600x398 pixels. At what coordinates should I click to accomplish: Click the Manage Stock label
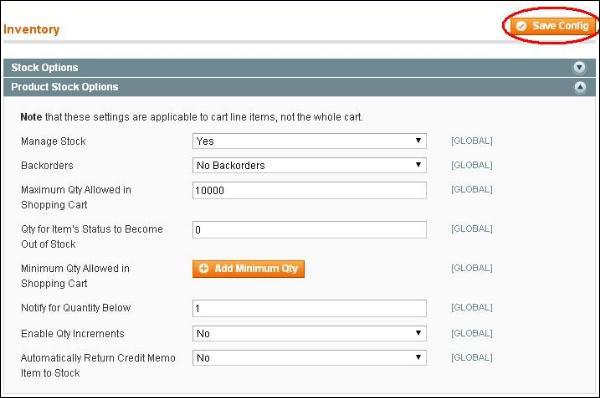tap(53, 142)
